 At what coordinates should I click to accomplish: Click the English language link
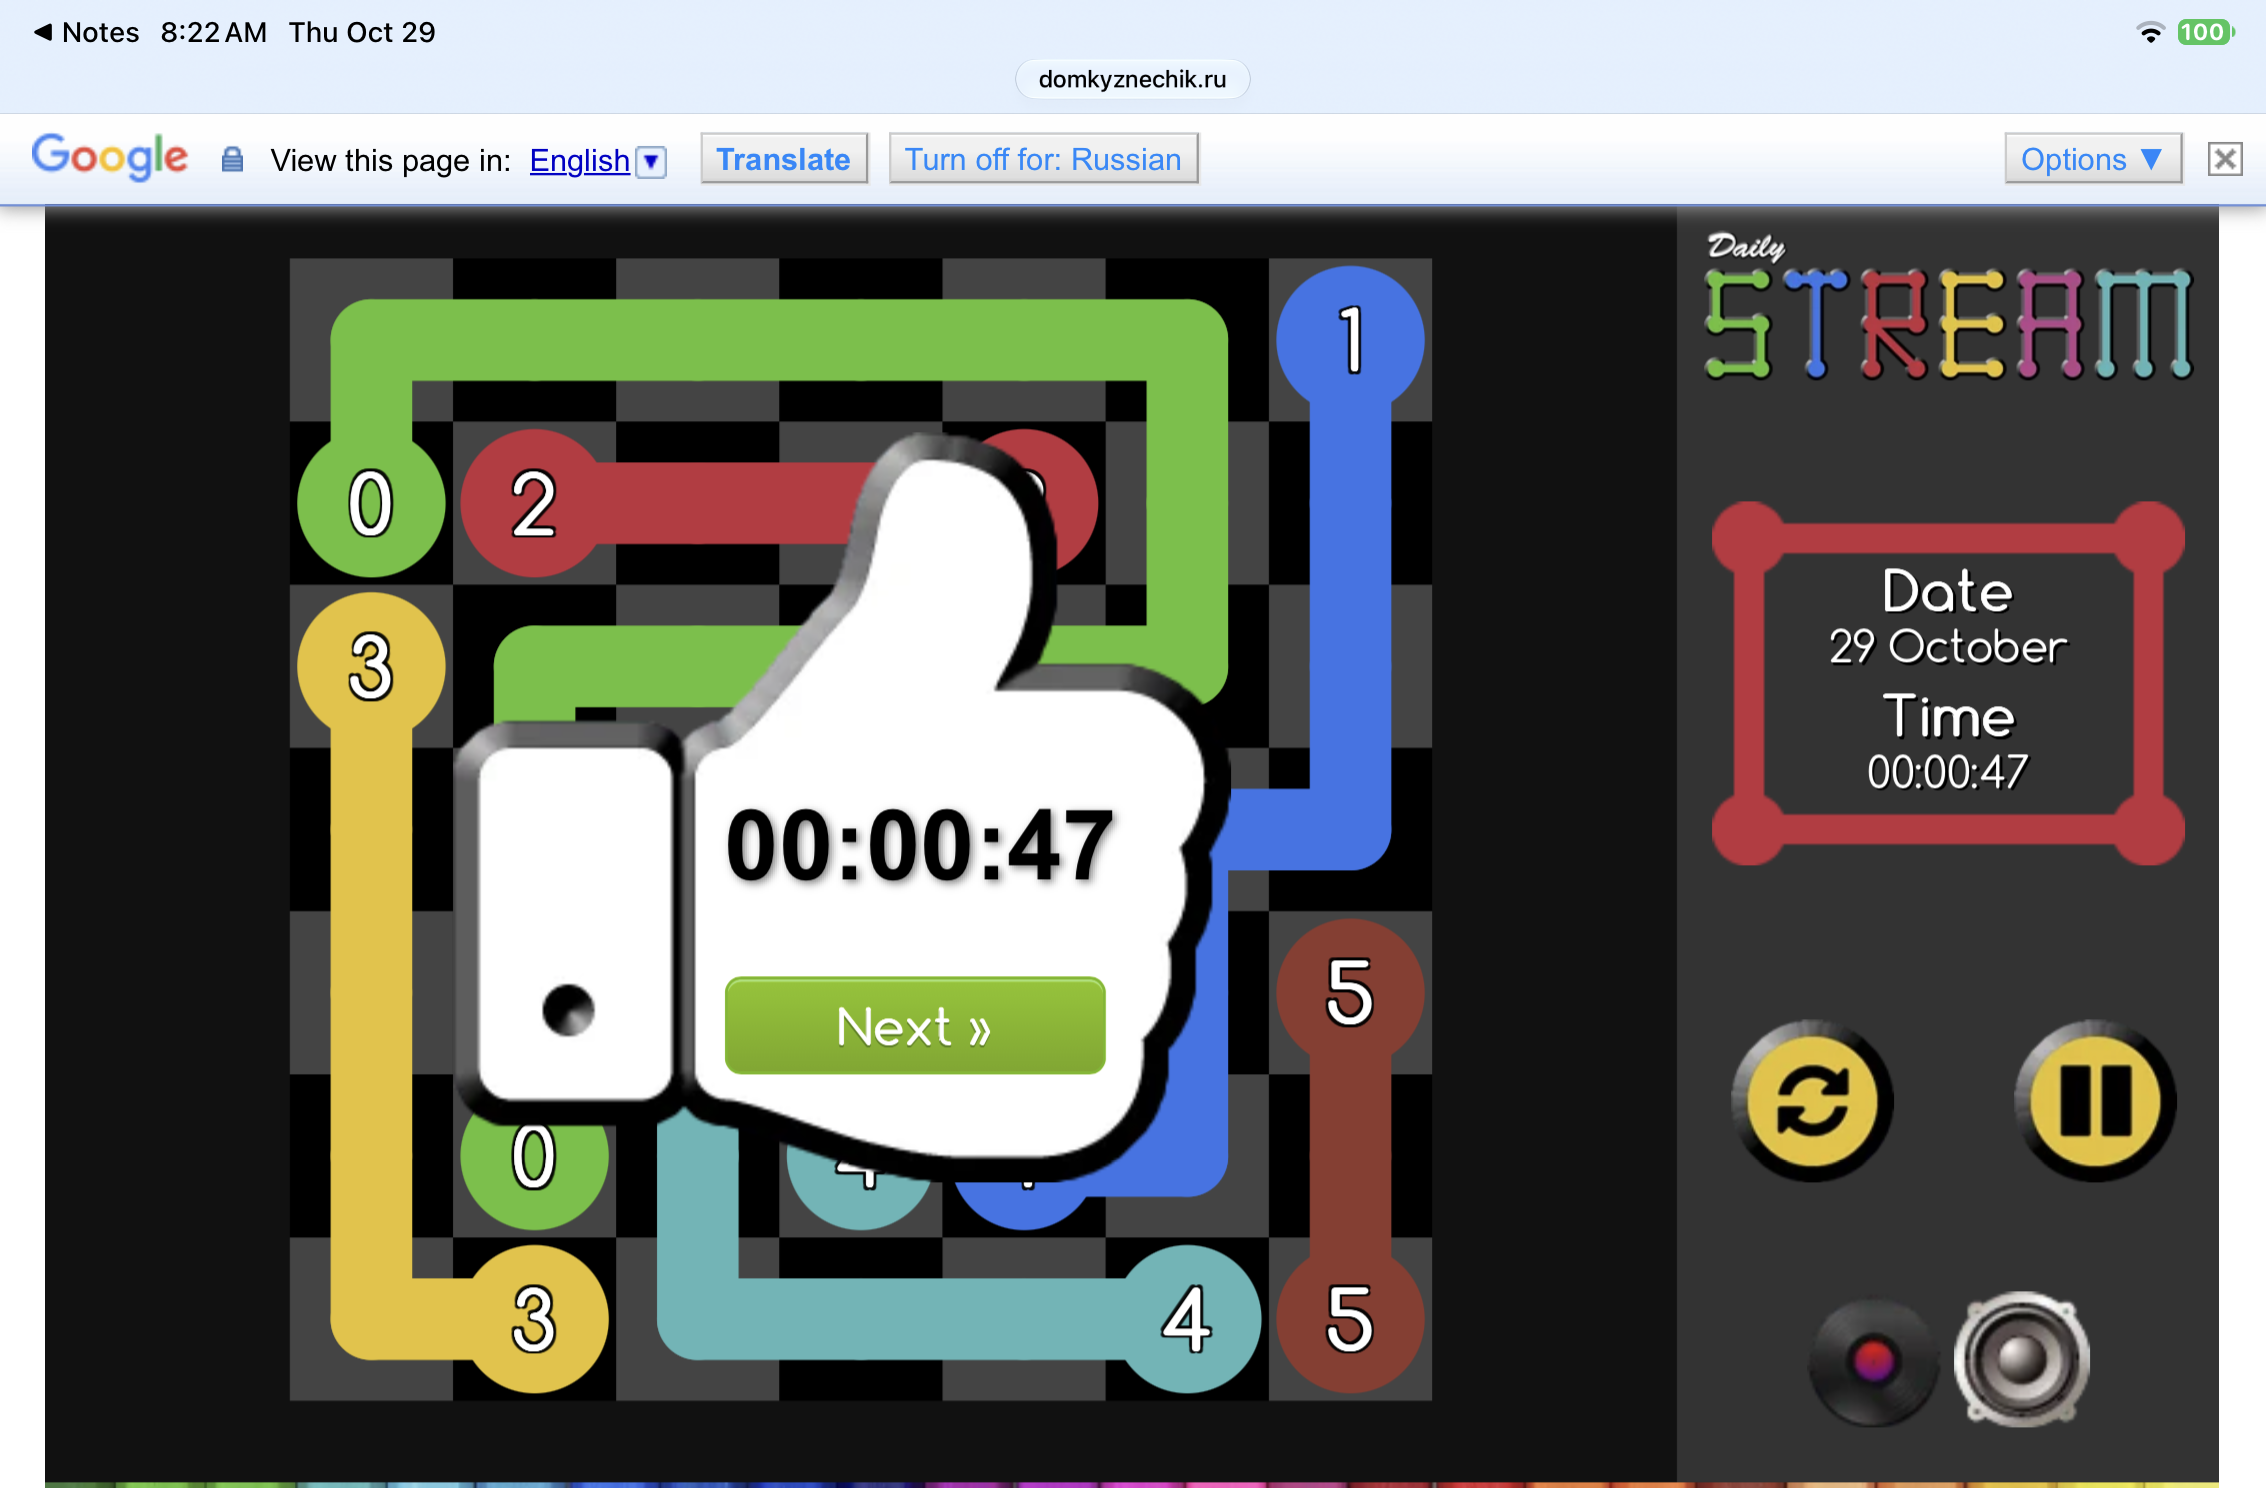pos(579,160)
